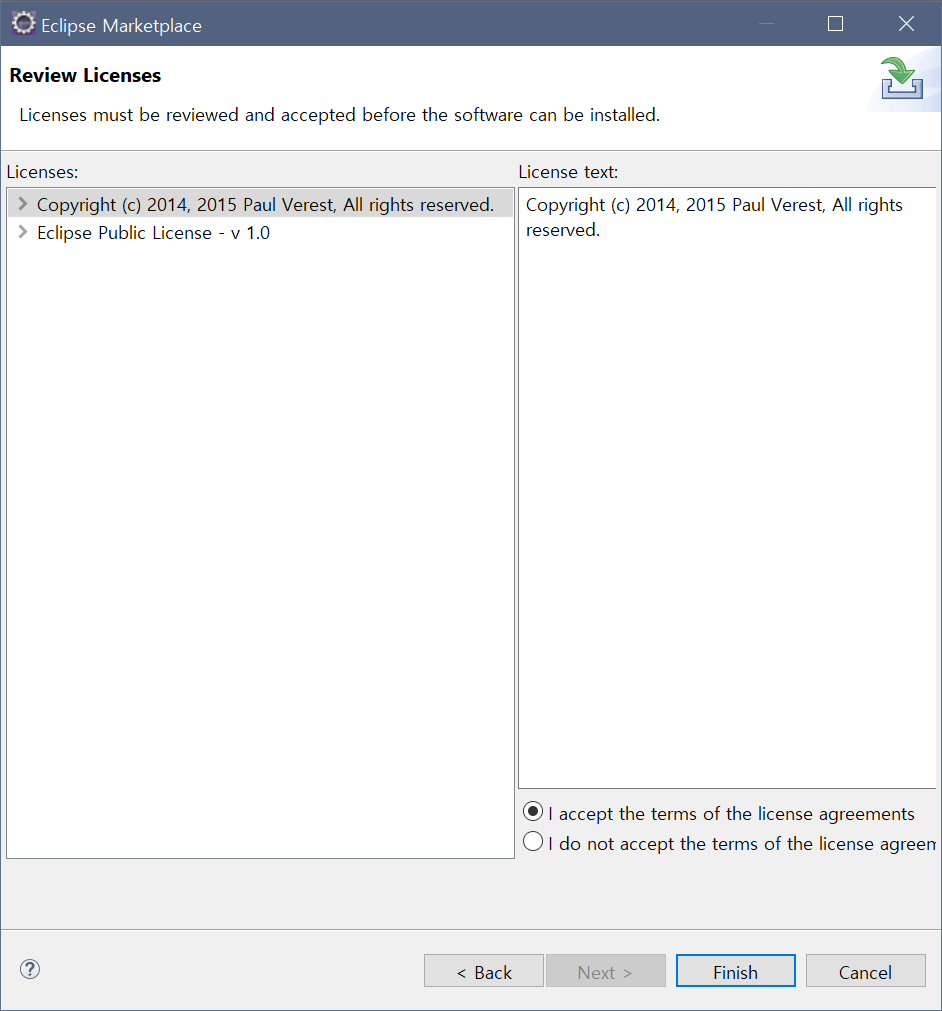Viewport: 942px width, 1011px height.
Task: Go back with the Back button
Action: (x=484, y=971)
